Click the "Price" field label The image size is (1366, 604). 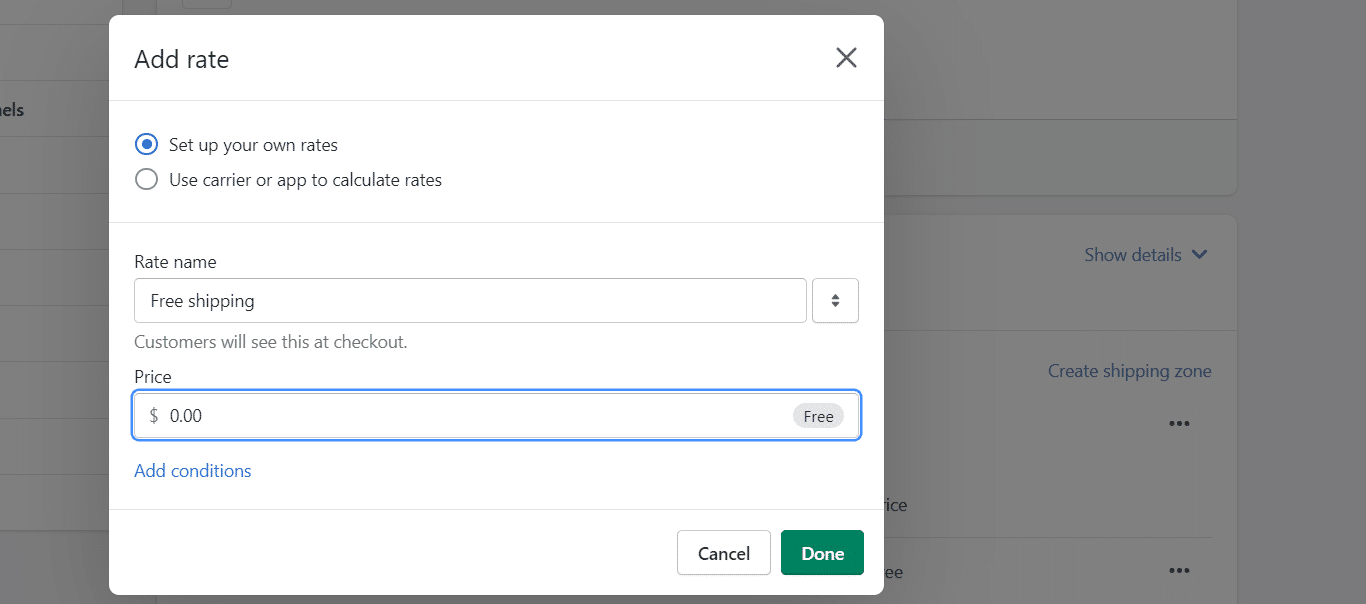pyautogui.click(x=153, y=377)
